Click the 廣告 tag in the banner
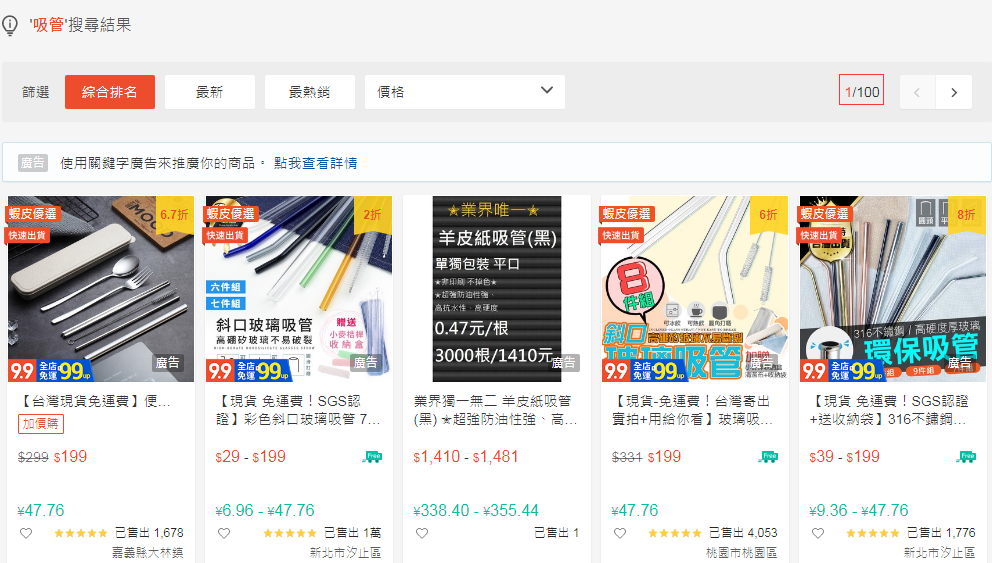 pyautogui.click(x=33, y=163)
